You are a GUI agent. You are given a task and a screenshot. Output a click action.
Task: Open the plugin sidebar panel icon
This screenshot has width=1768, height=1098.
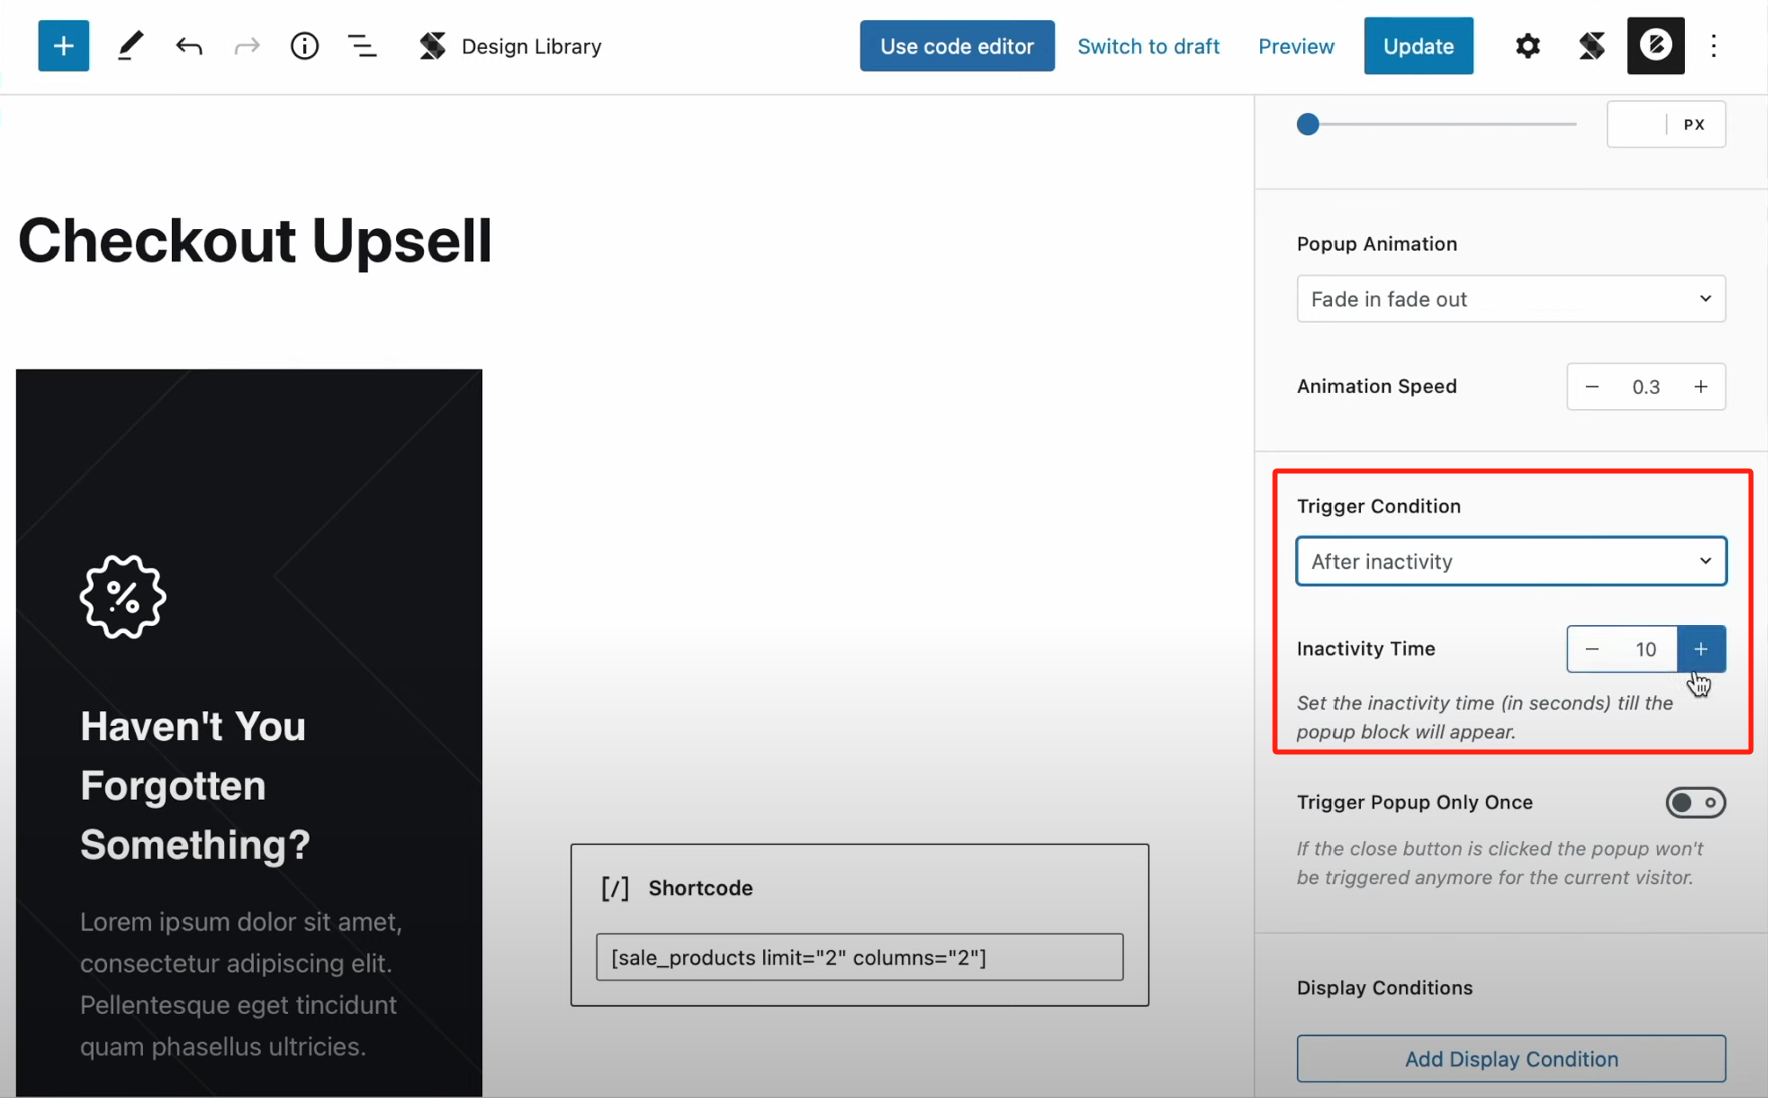point(1591,45)
